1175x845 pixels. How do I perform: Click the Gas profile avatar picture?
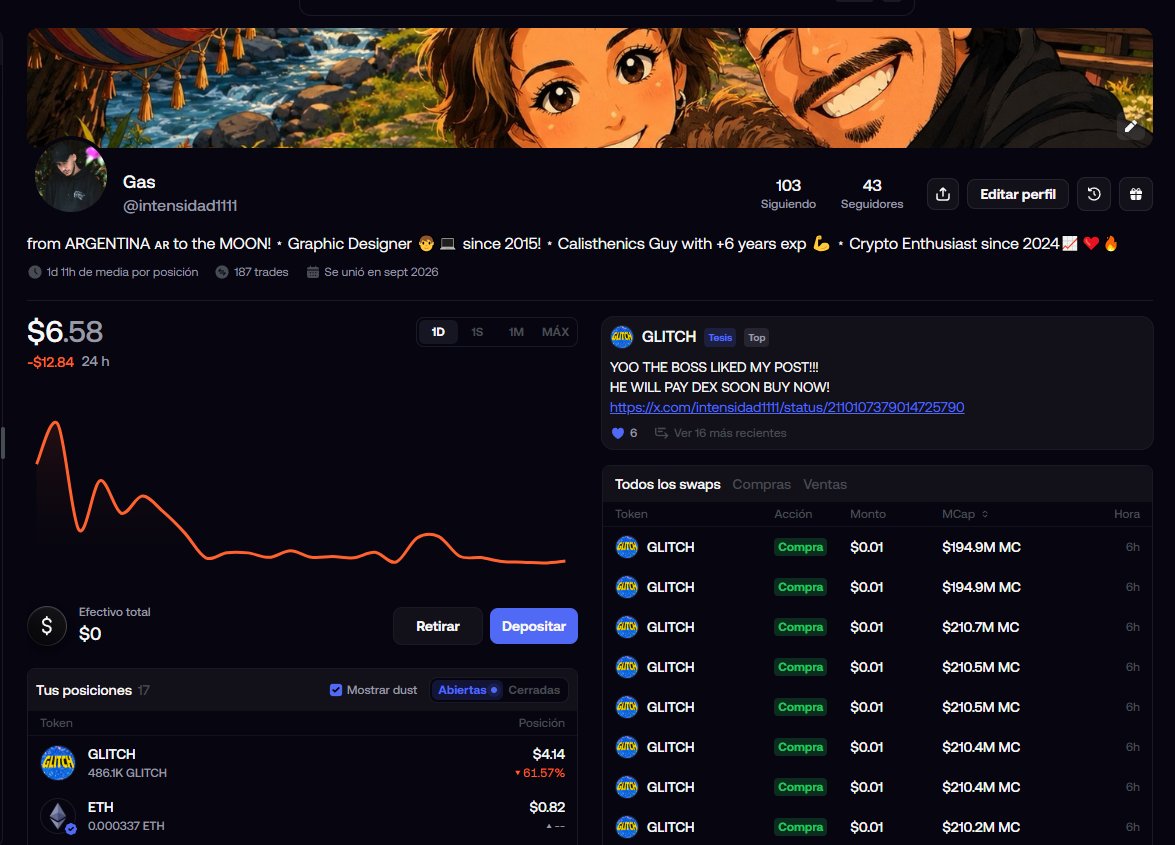[x=71, y=177]
